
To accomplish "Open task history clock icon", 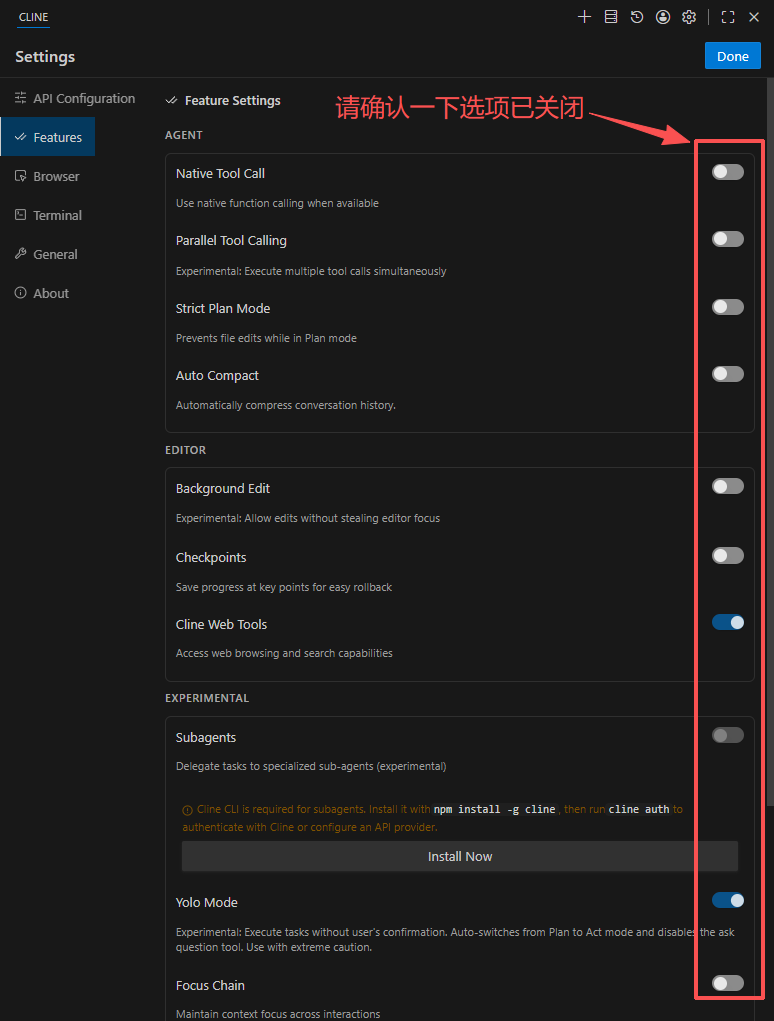I will 637,17.
